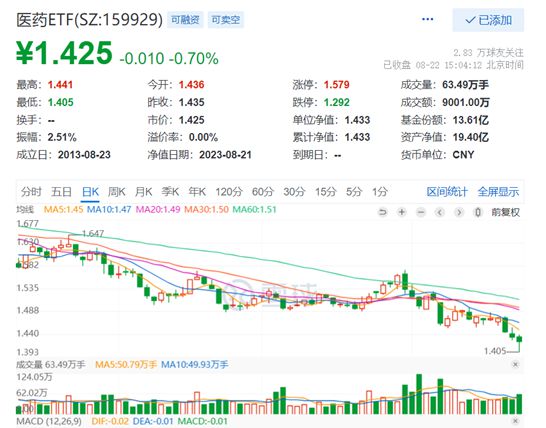The height and width of the screenshot is (428, 546).
Task: Click the 最高 value 1.441
Action: (60, 85)
